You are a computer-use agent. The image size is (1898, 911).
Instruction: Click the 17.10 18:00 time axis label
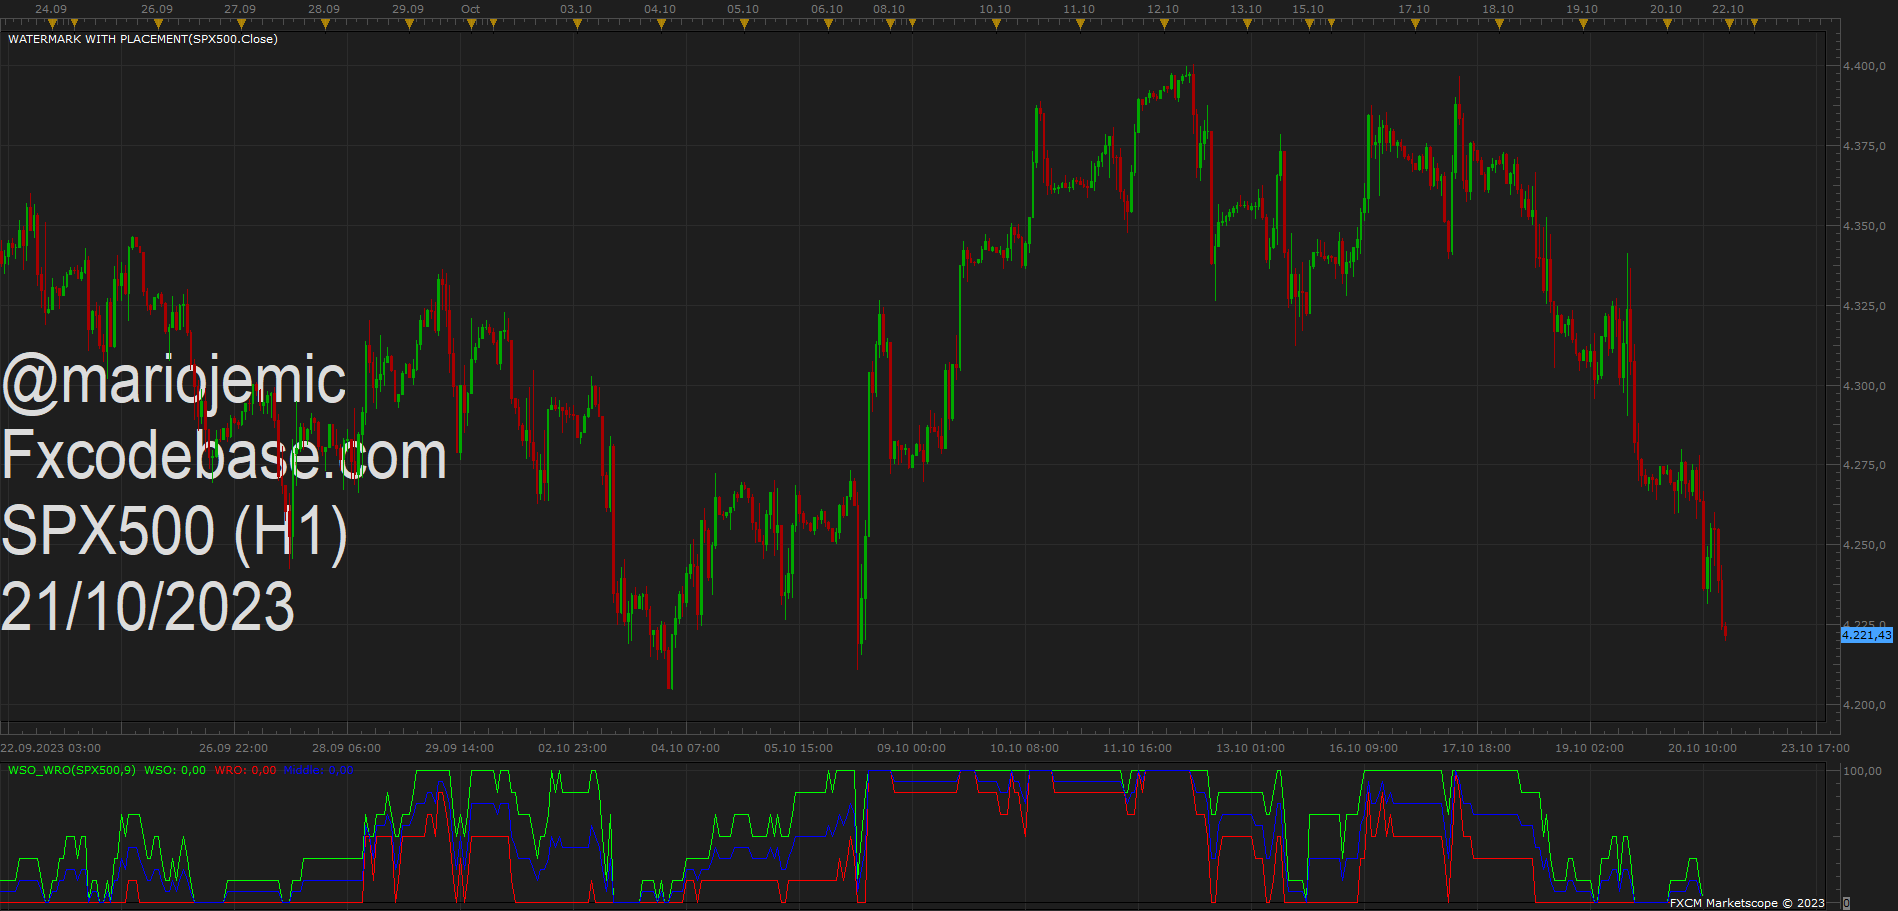click(1476, 748)
